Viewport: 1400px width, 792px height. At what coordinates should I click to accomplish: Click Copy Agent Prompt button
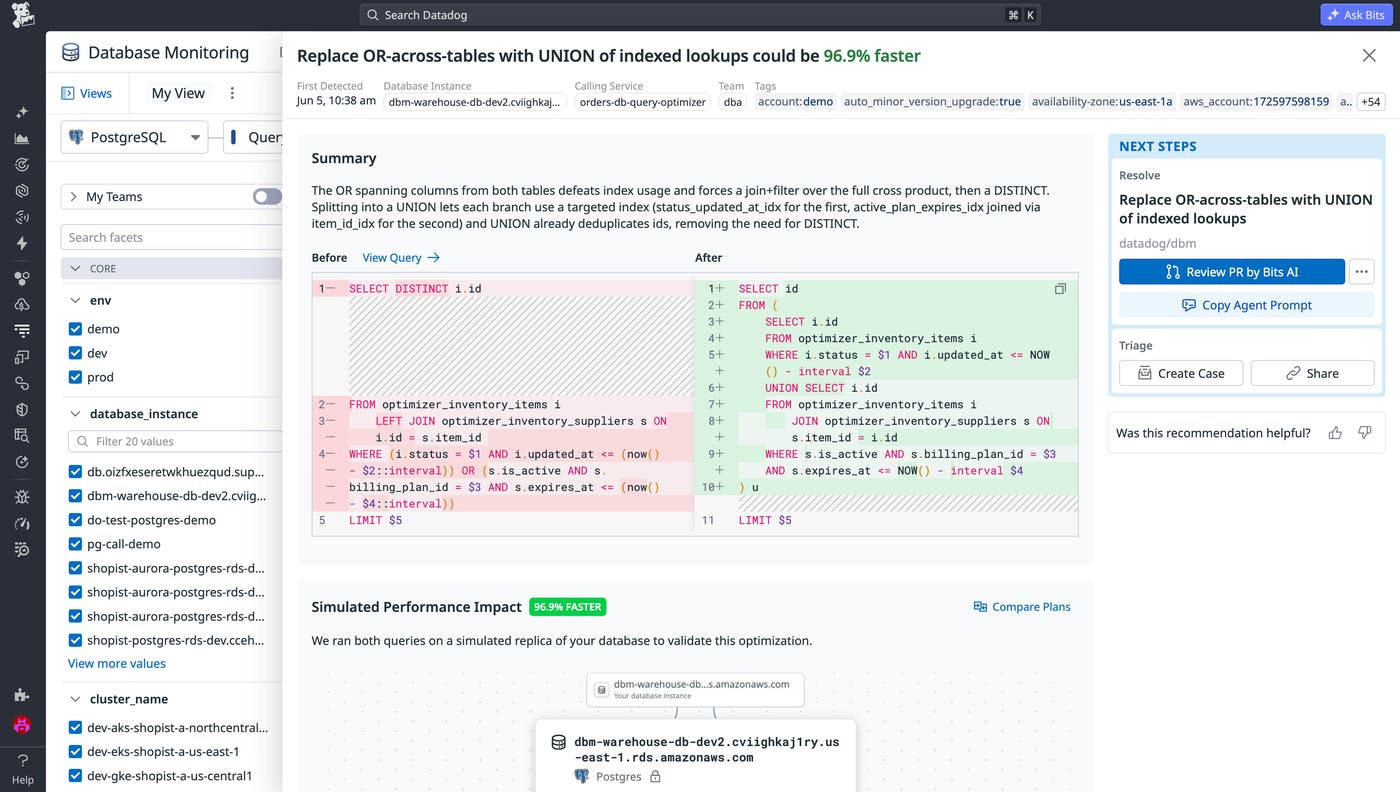coord(1246,305)
